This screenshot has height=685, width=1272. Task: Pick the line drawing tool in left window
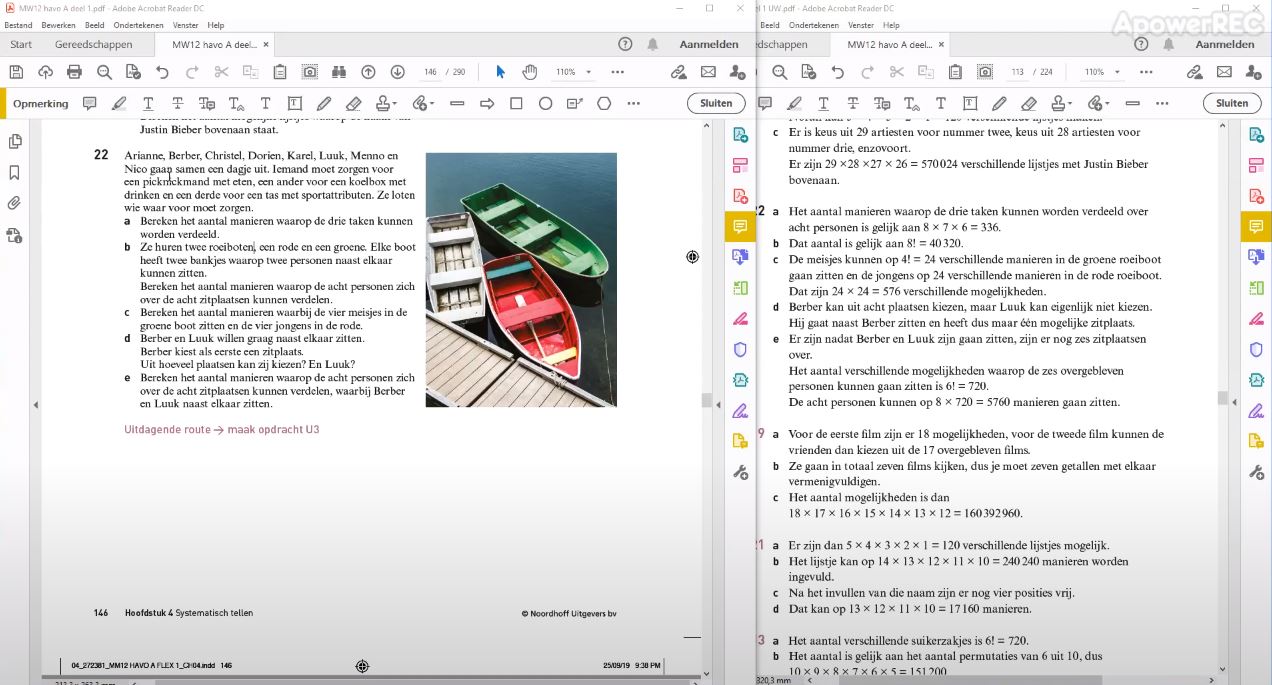coord(457,103)
